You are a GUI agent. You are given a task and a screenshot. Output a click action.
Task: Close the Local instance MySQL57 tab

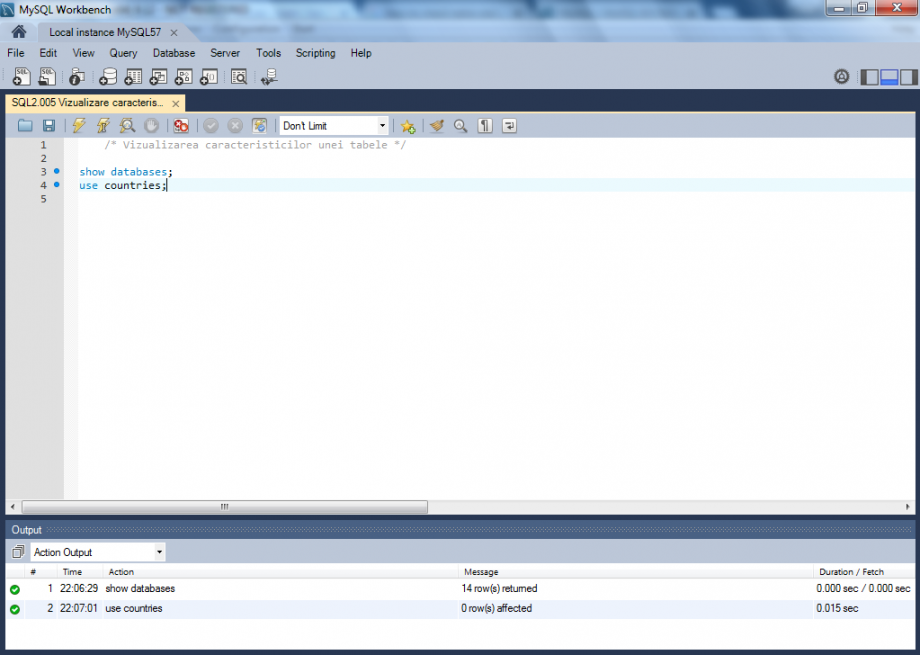[x=174, y=33]
